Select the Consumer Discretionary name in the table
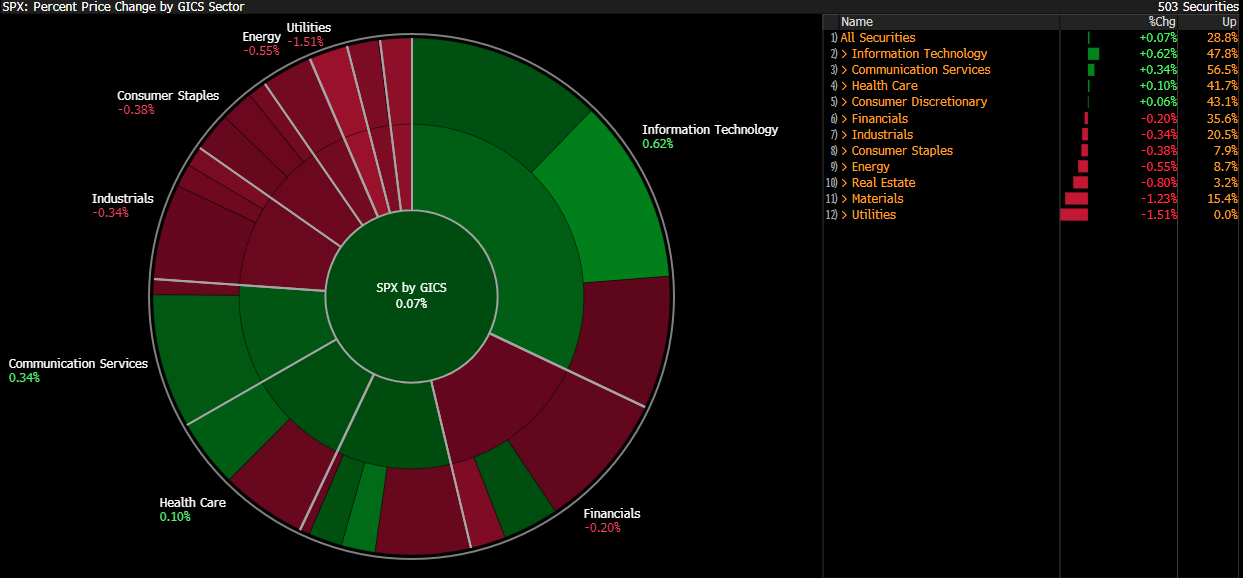This screenshot has width=1243, height=578. (919, 102)
